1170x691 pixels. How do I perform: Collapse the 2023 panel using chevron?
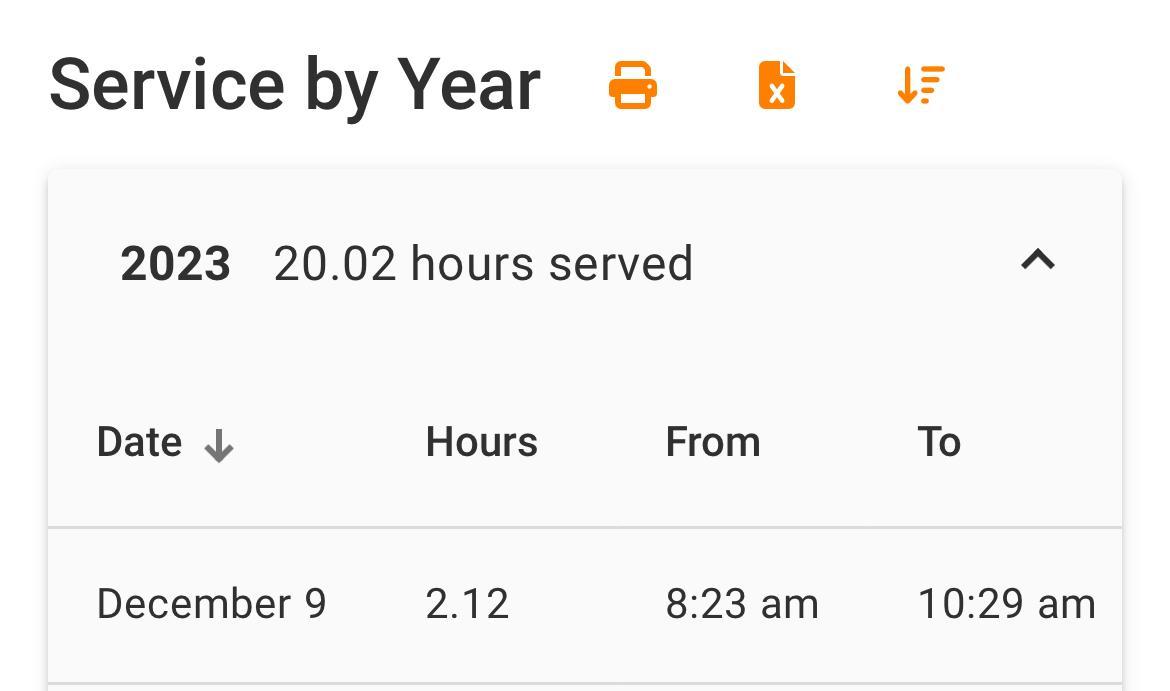tap(1038, 261)
